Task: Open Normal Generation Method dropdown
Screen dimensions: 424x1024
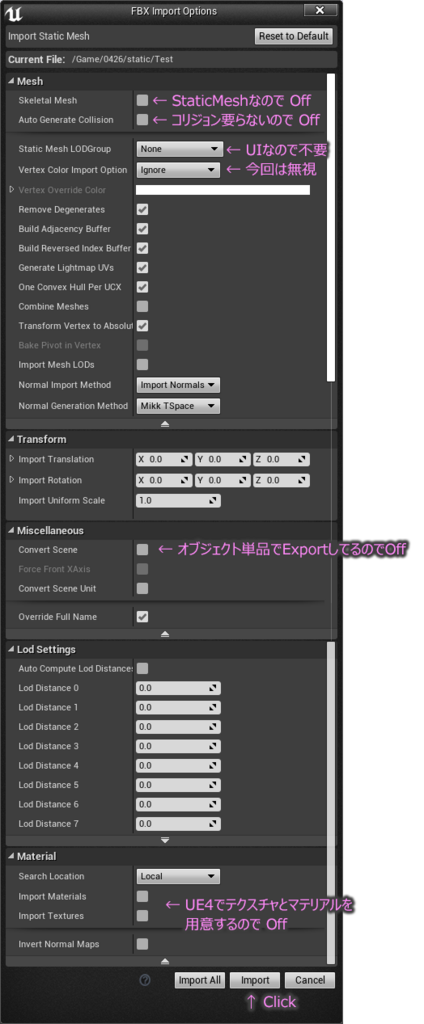Action: (178, 406)
